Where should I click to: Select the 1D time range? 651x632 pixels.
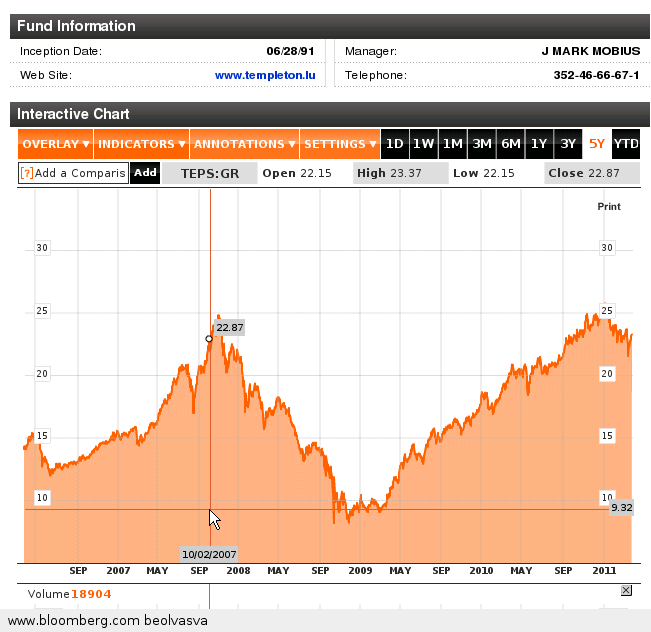[x=395, y=144]
